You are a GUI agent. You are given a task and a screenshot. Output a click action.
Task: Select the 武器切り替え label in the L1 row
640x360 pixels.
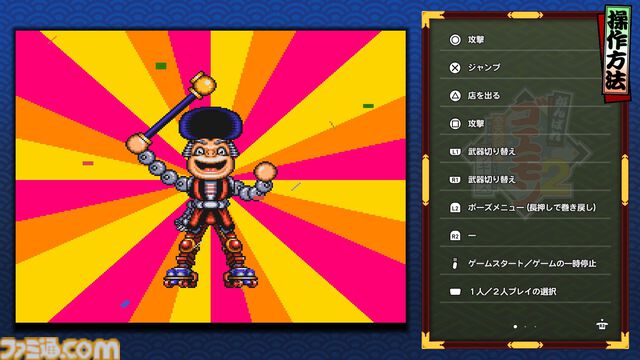492,151
